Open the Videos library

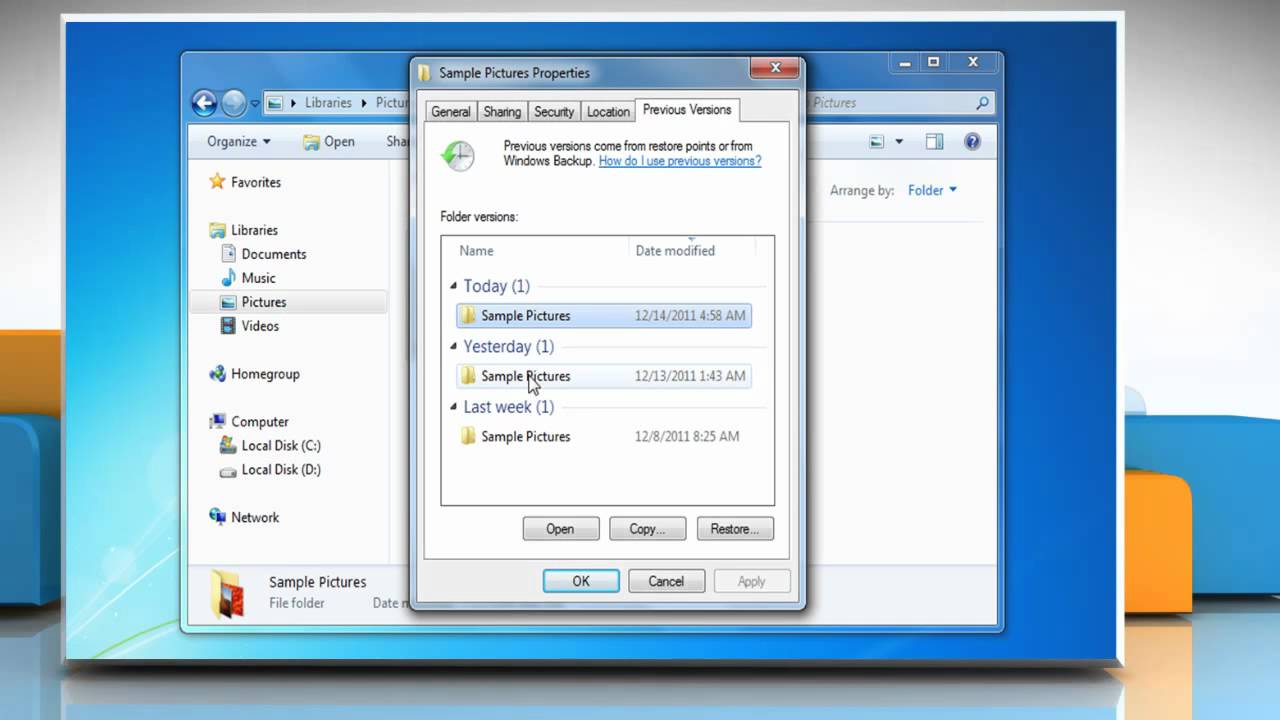[x=260, y=326]
